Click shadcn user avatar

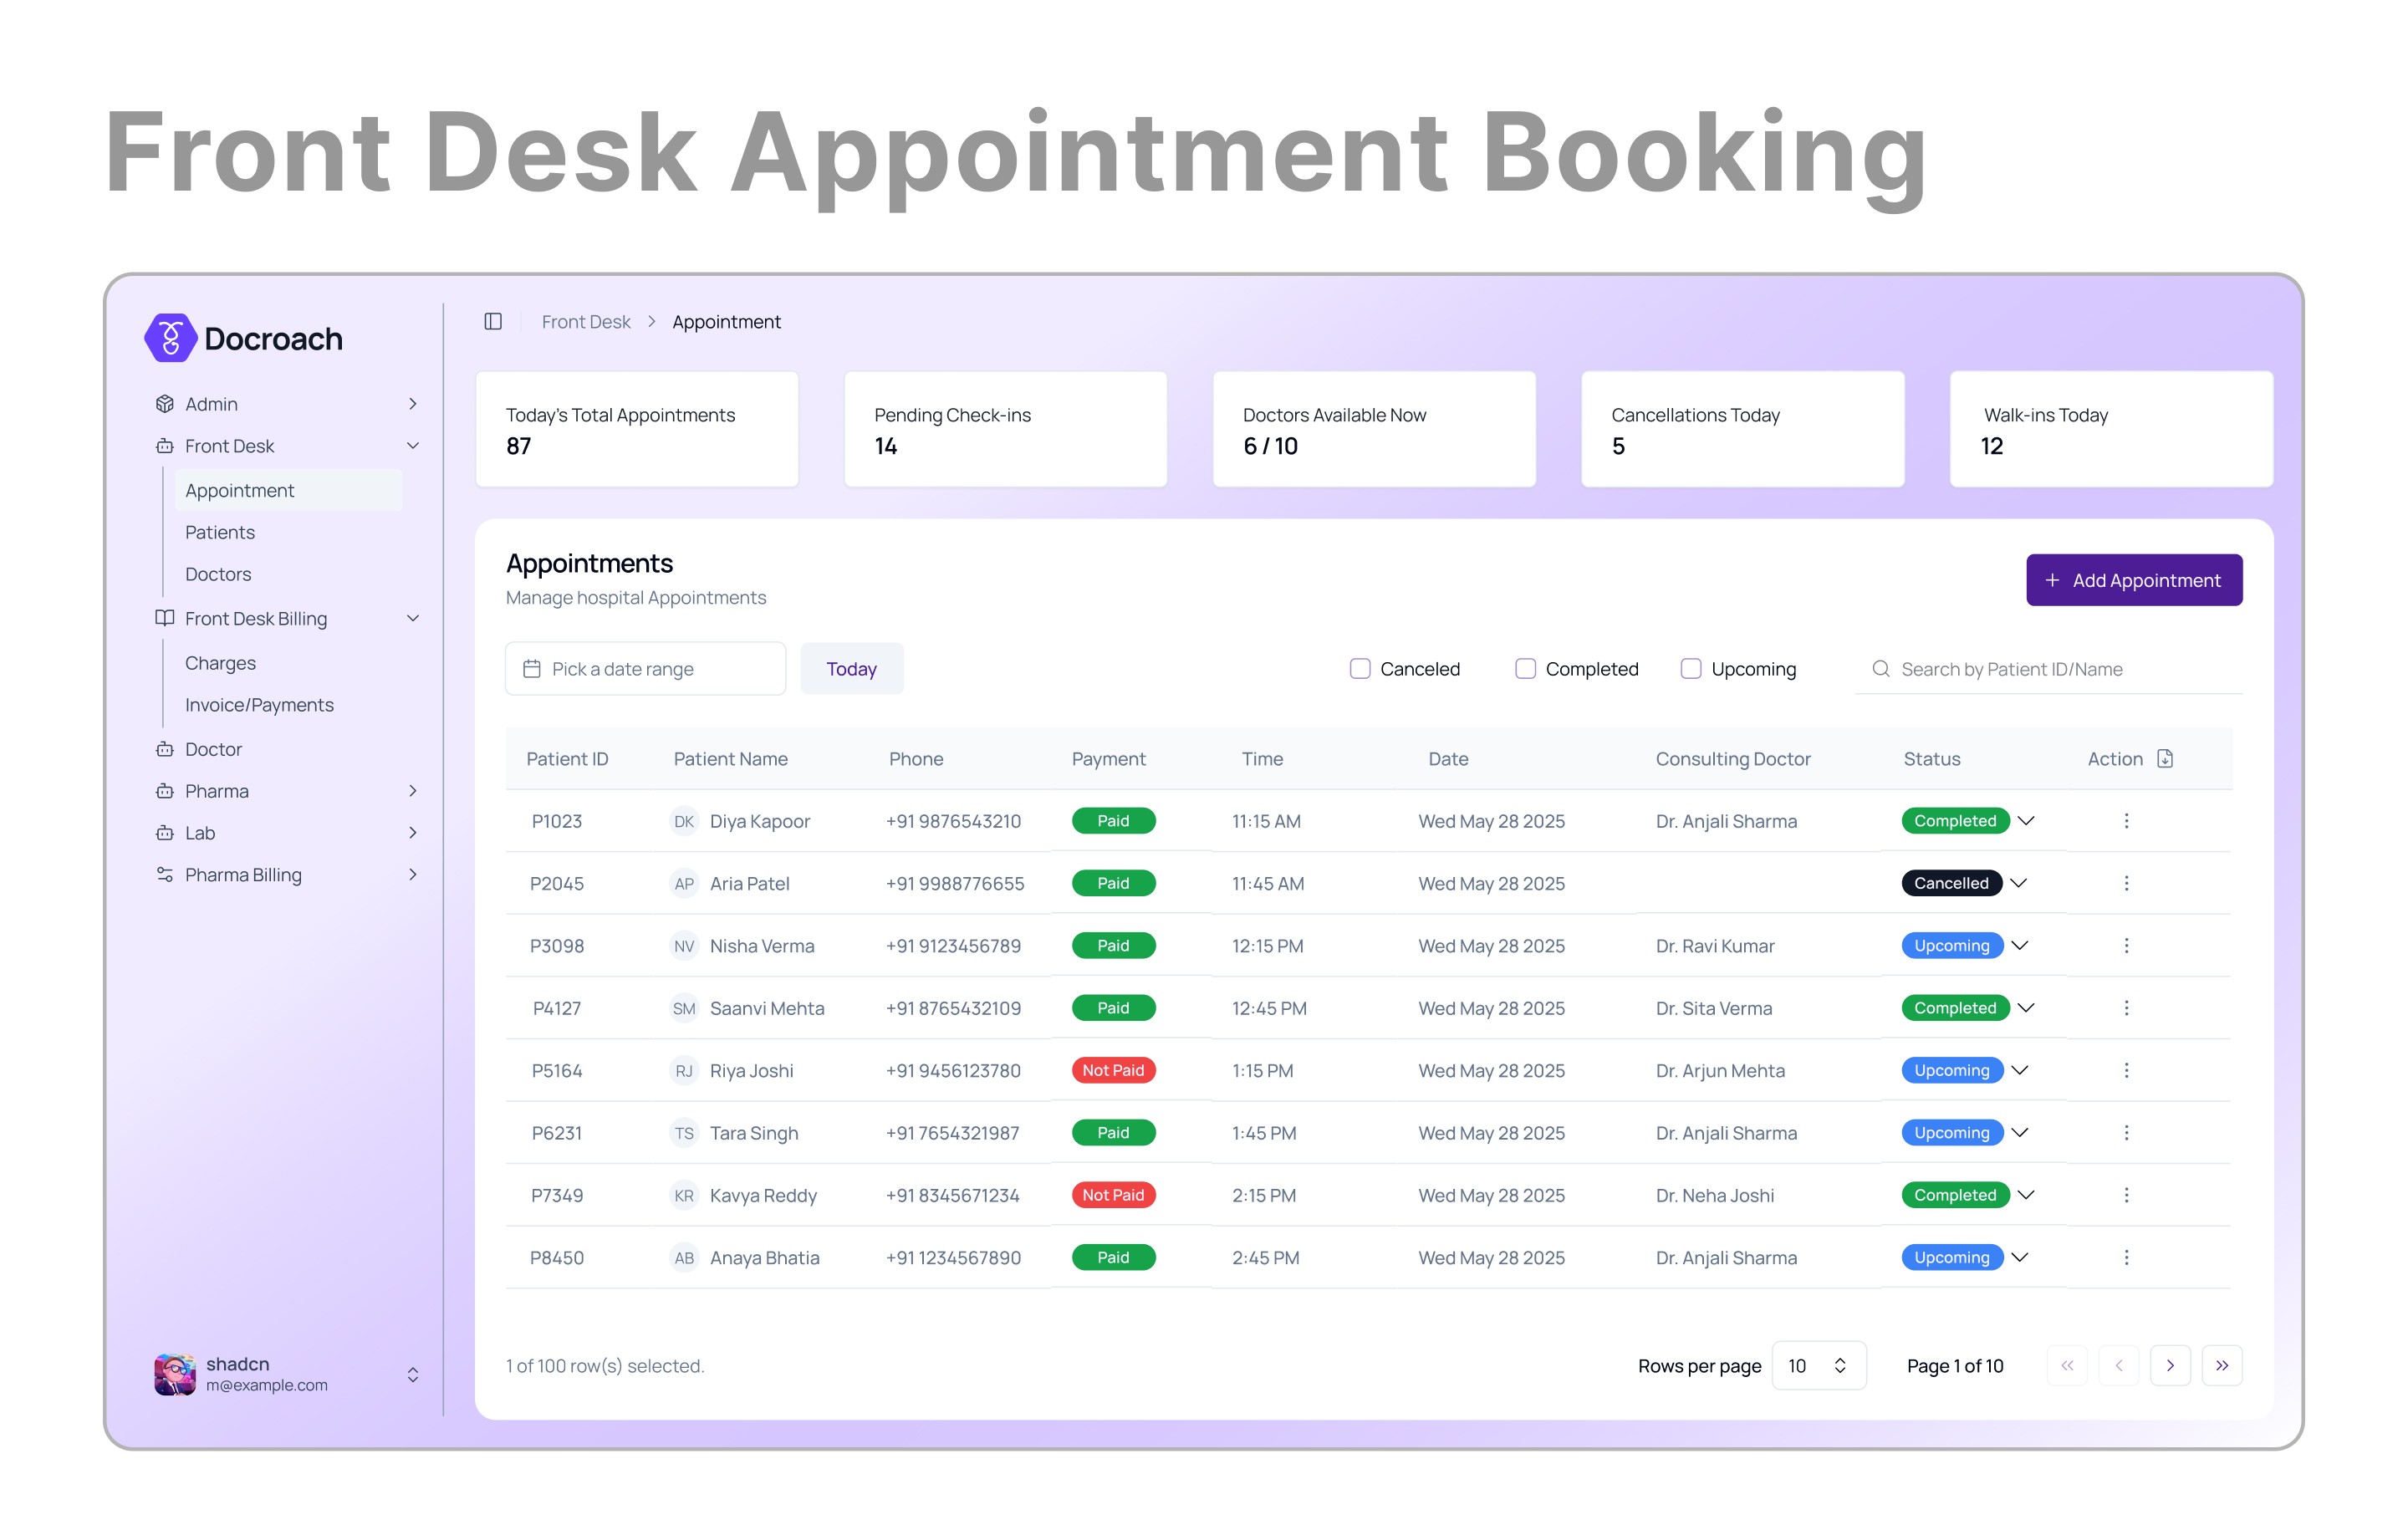(175, 1374)
